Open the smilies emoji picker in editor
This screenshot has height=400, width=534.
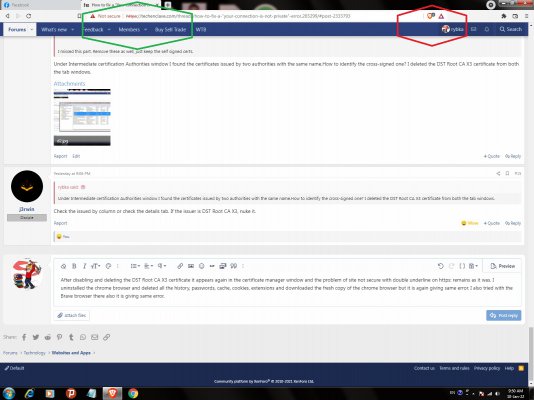[202, 266]
